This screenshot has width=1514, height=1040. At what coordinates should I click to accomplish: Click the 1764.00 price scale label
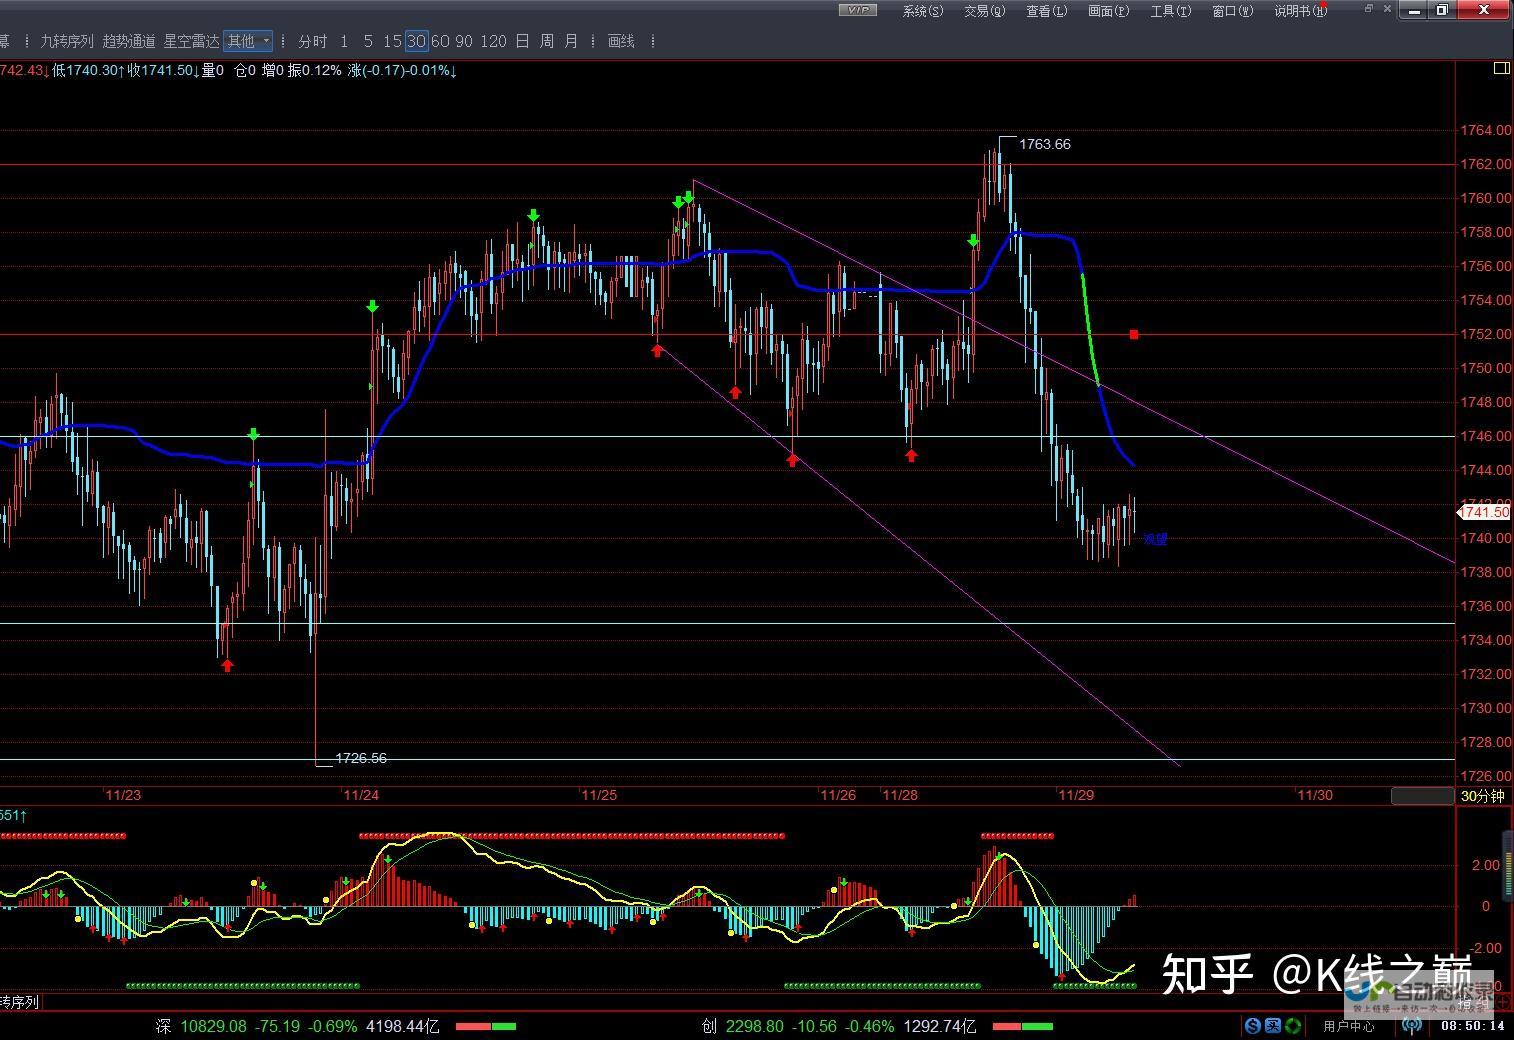coord(1485,130)
